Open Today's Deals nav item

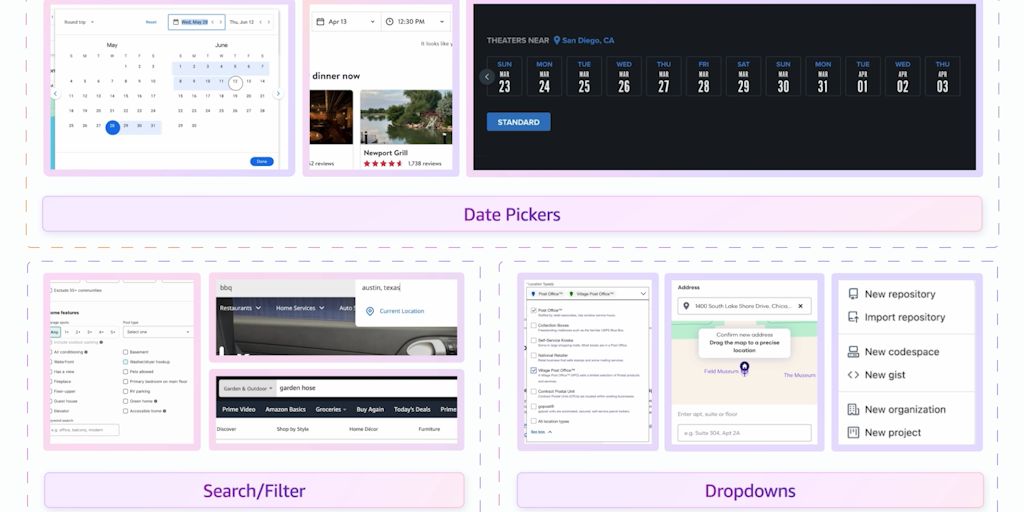pos(412,409)
